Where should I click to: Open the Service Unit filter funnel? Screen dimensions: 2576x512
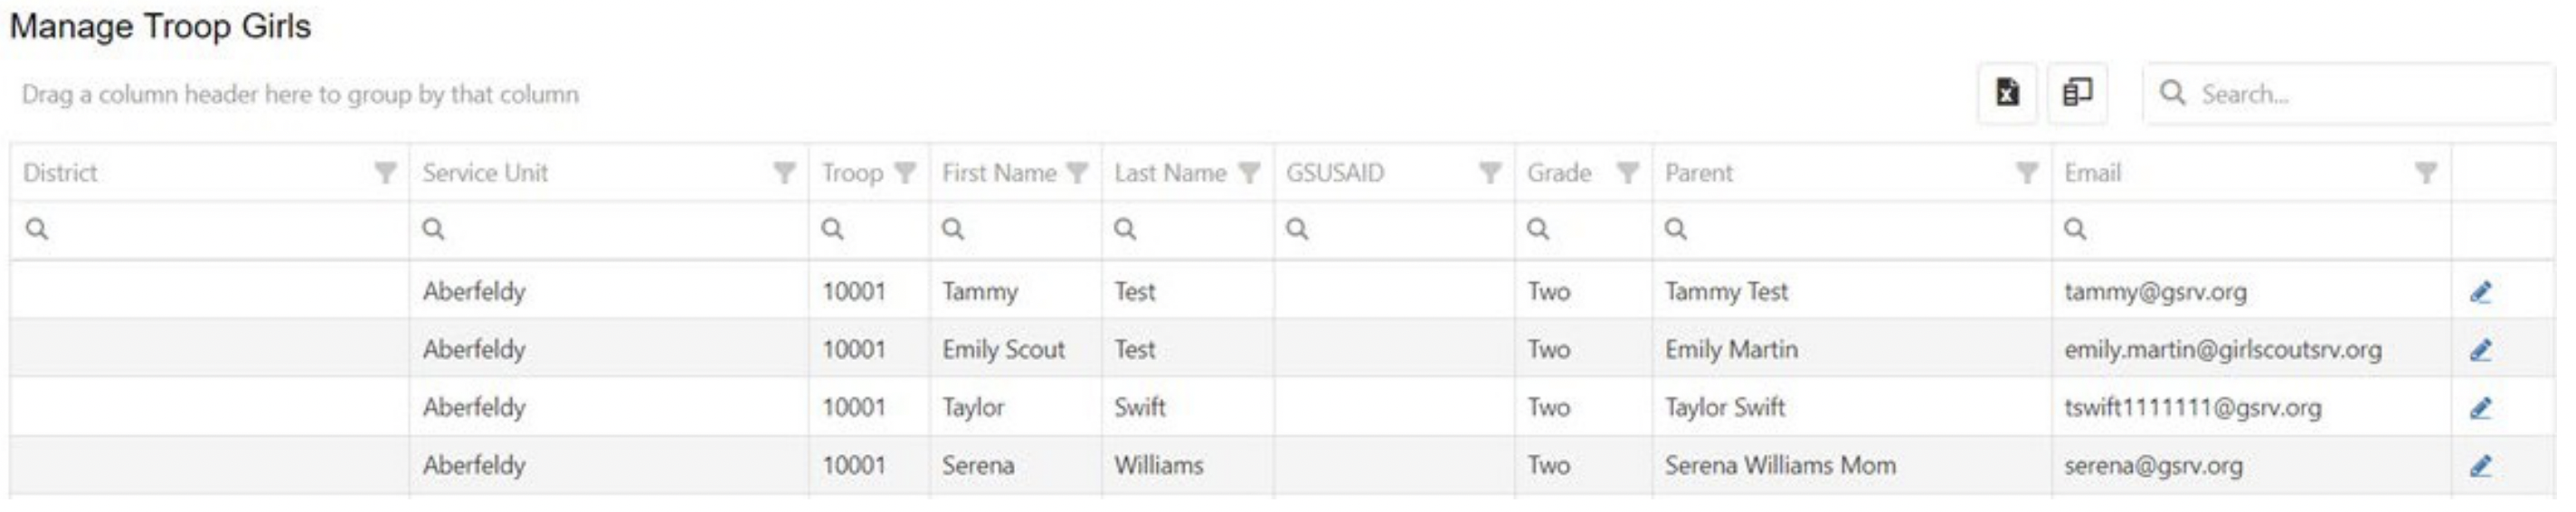(784, 173)
